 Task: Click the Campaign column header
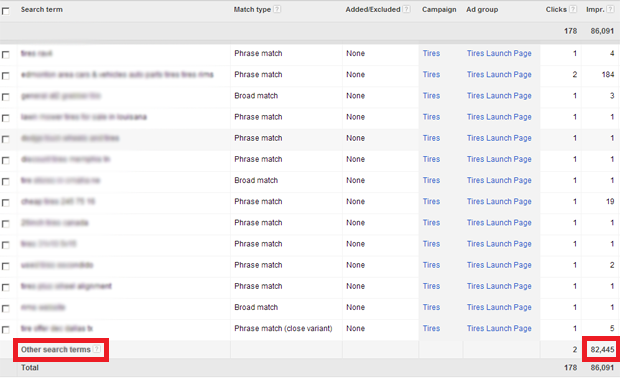tap(439, 9)
